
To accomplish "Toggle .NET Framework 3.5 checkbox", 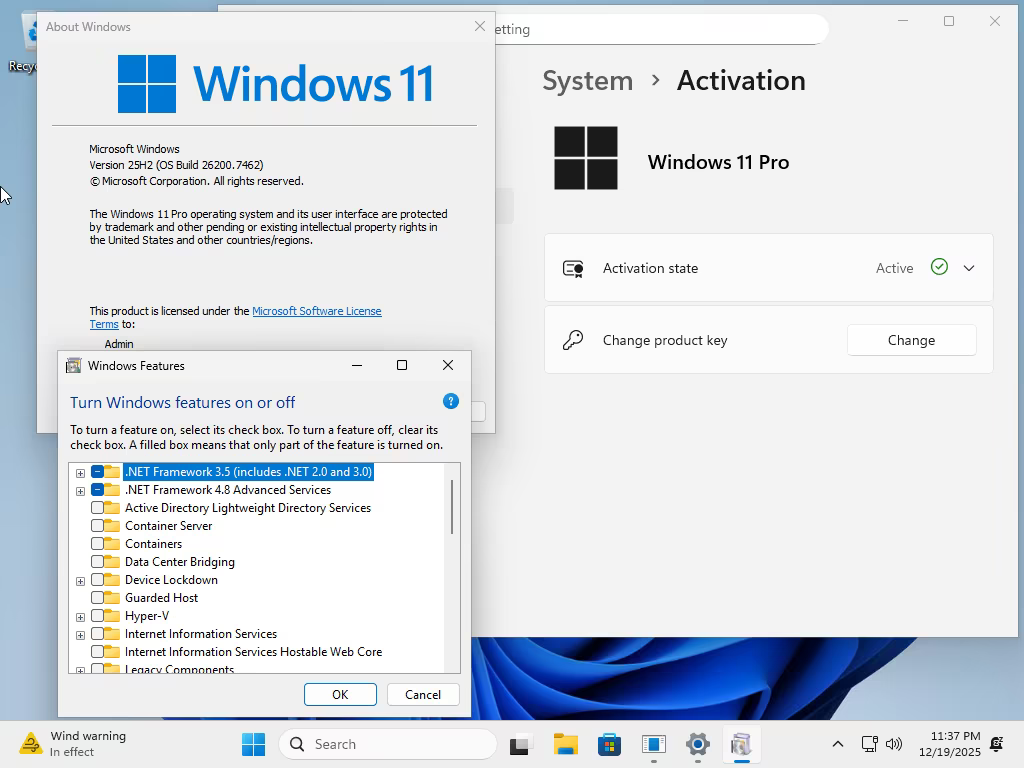I will point(97,472).
